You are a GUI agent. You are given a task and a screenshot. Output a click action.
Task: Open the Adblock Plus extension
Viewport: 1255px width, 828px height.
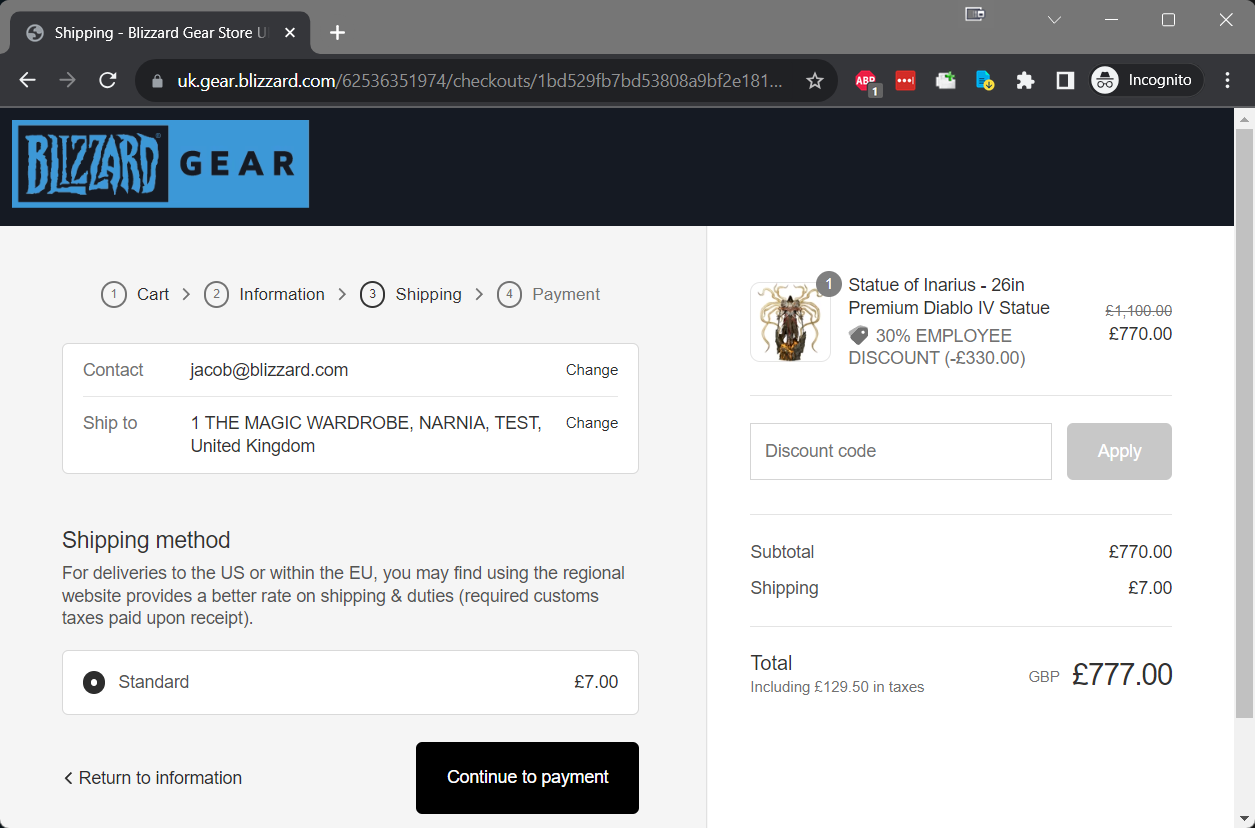pos(866,81)
